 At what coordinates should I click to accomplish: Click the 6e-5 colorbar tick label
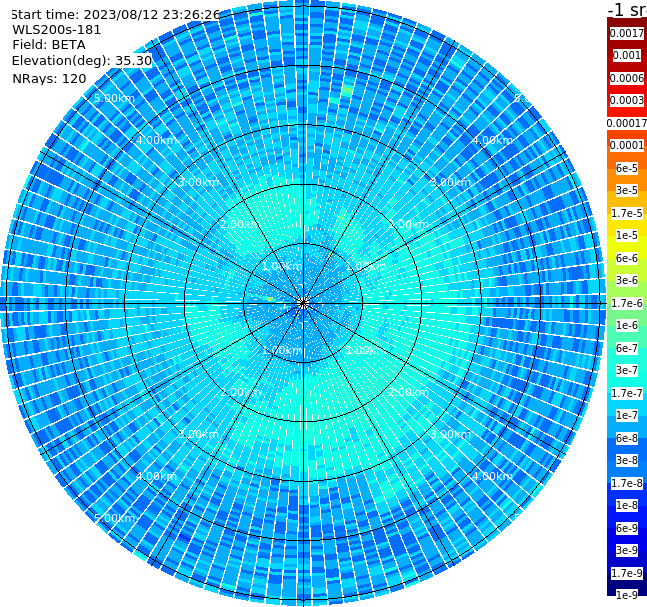[627, 168]
